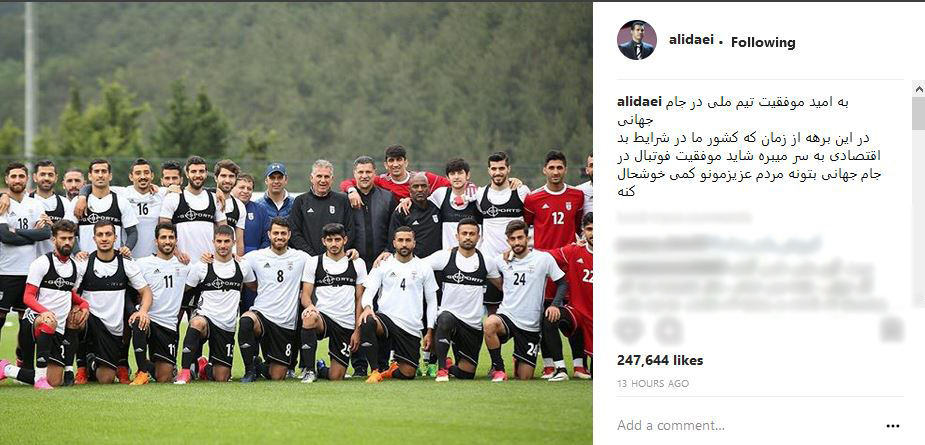
Task: Click the blurred comment bubble icon
Action: pos(668,329)
